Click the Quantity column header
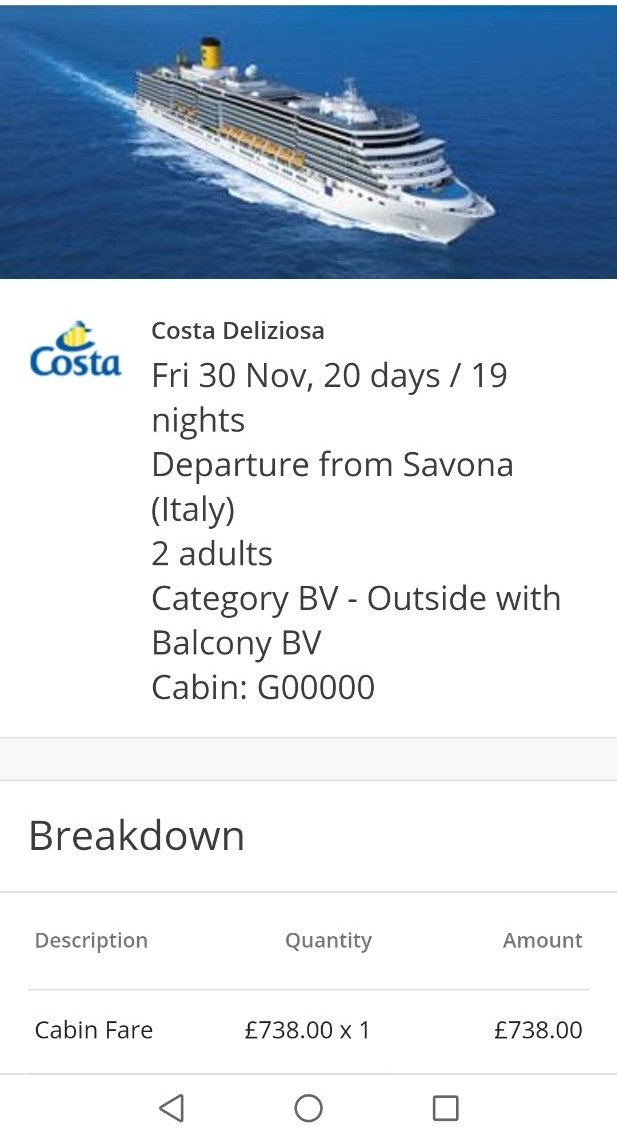Viewport: 617px width, 1143px height. 328,940
